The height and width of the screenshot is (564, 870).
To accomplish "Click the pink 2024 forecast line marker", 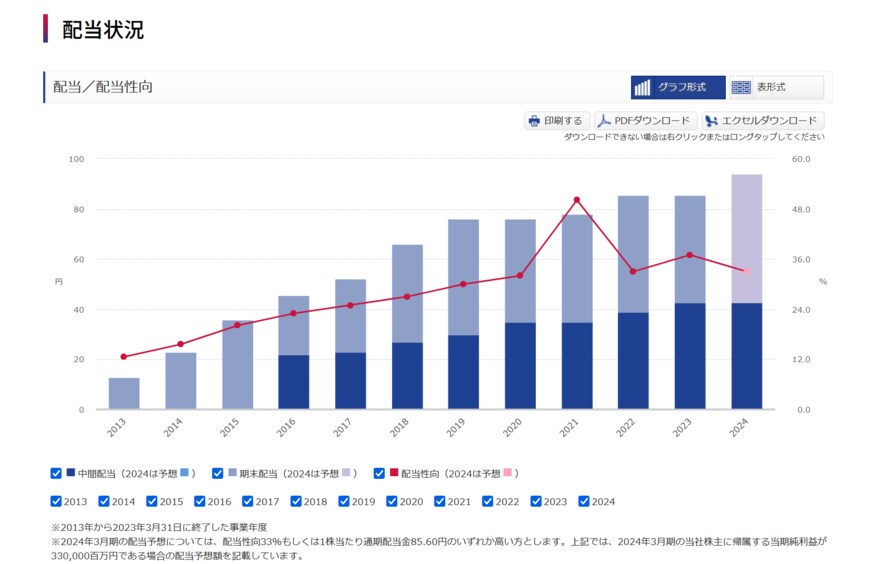I will [746, 271].
